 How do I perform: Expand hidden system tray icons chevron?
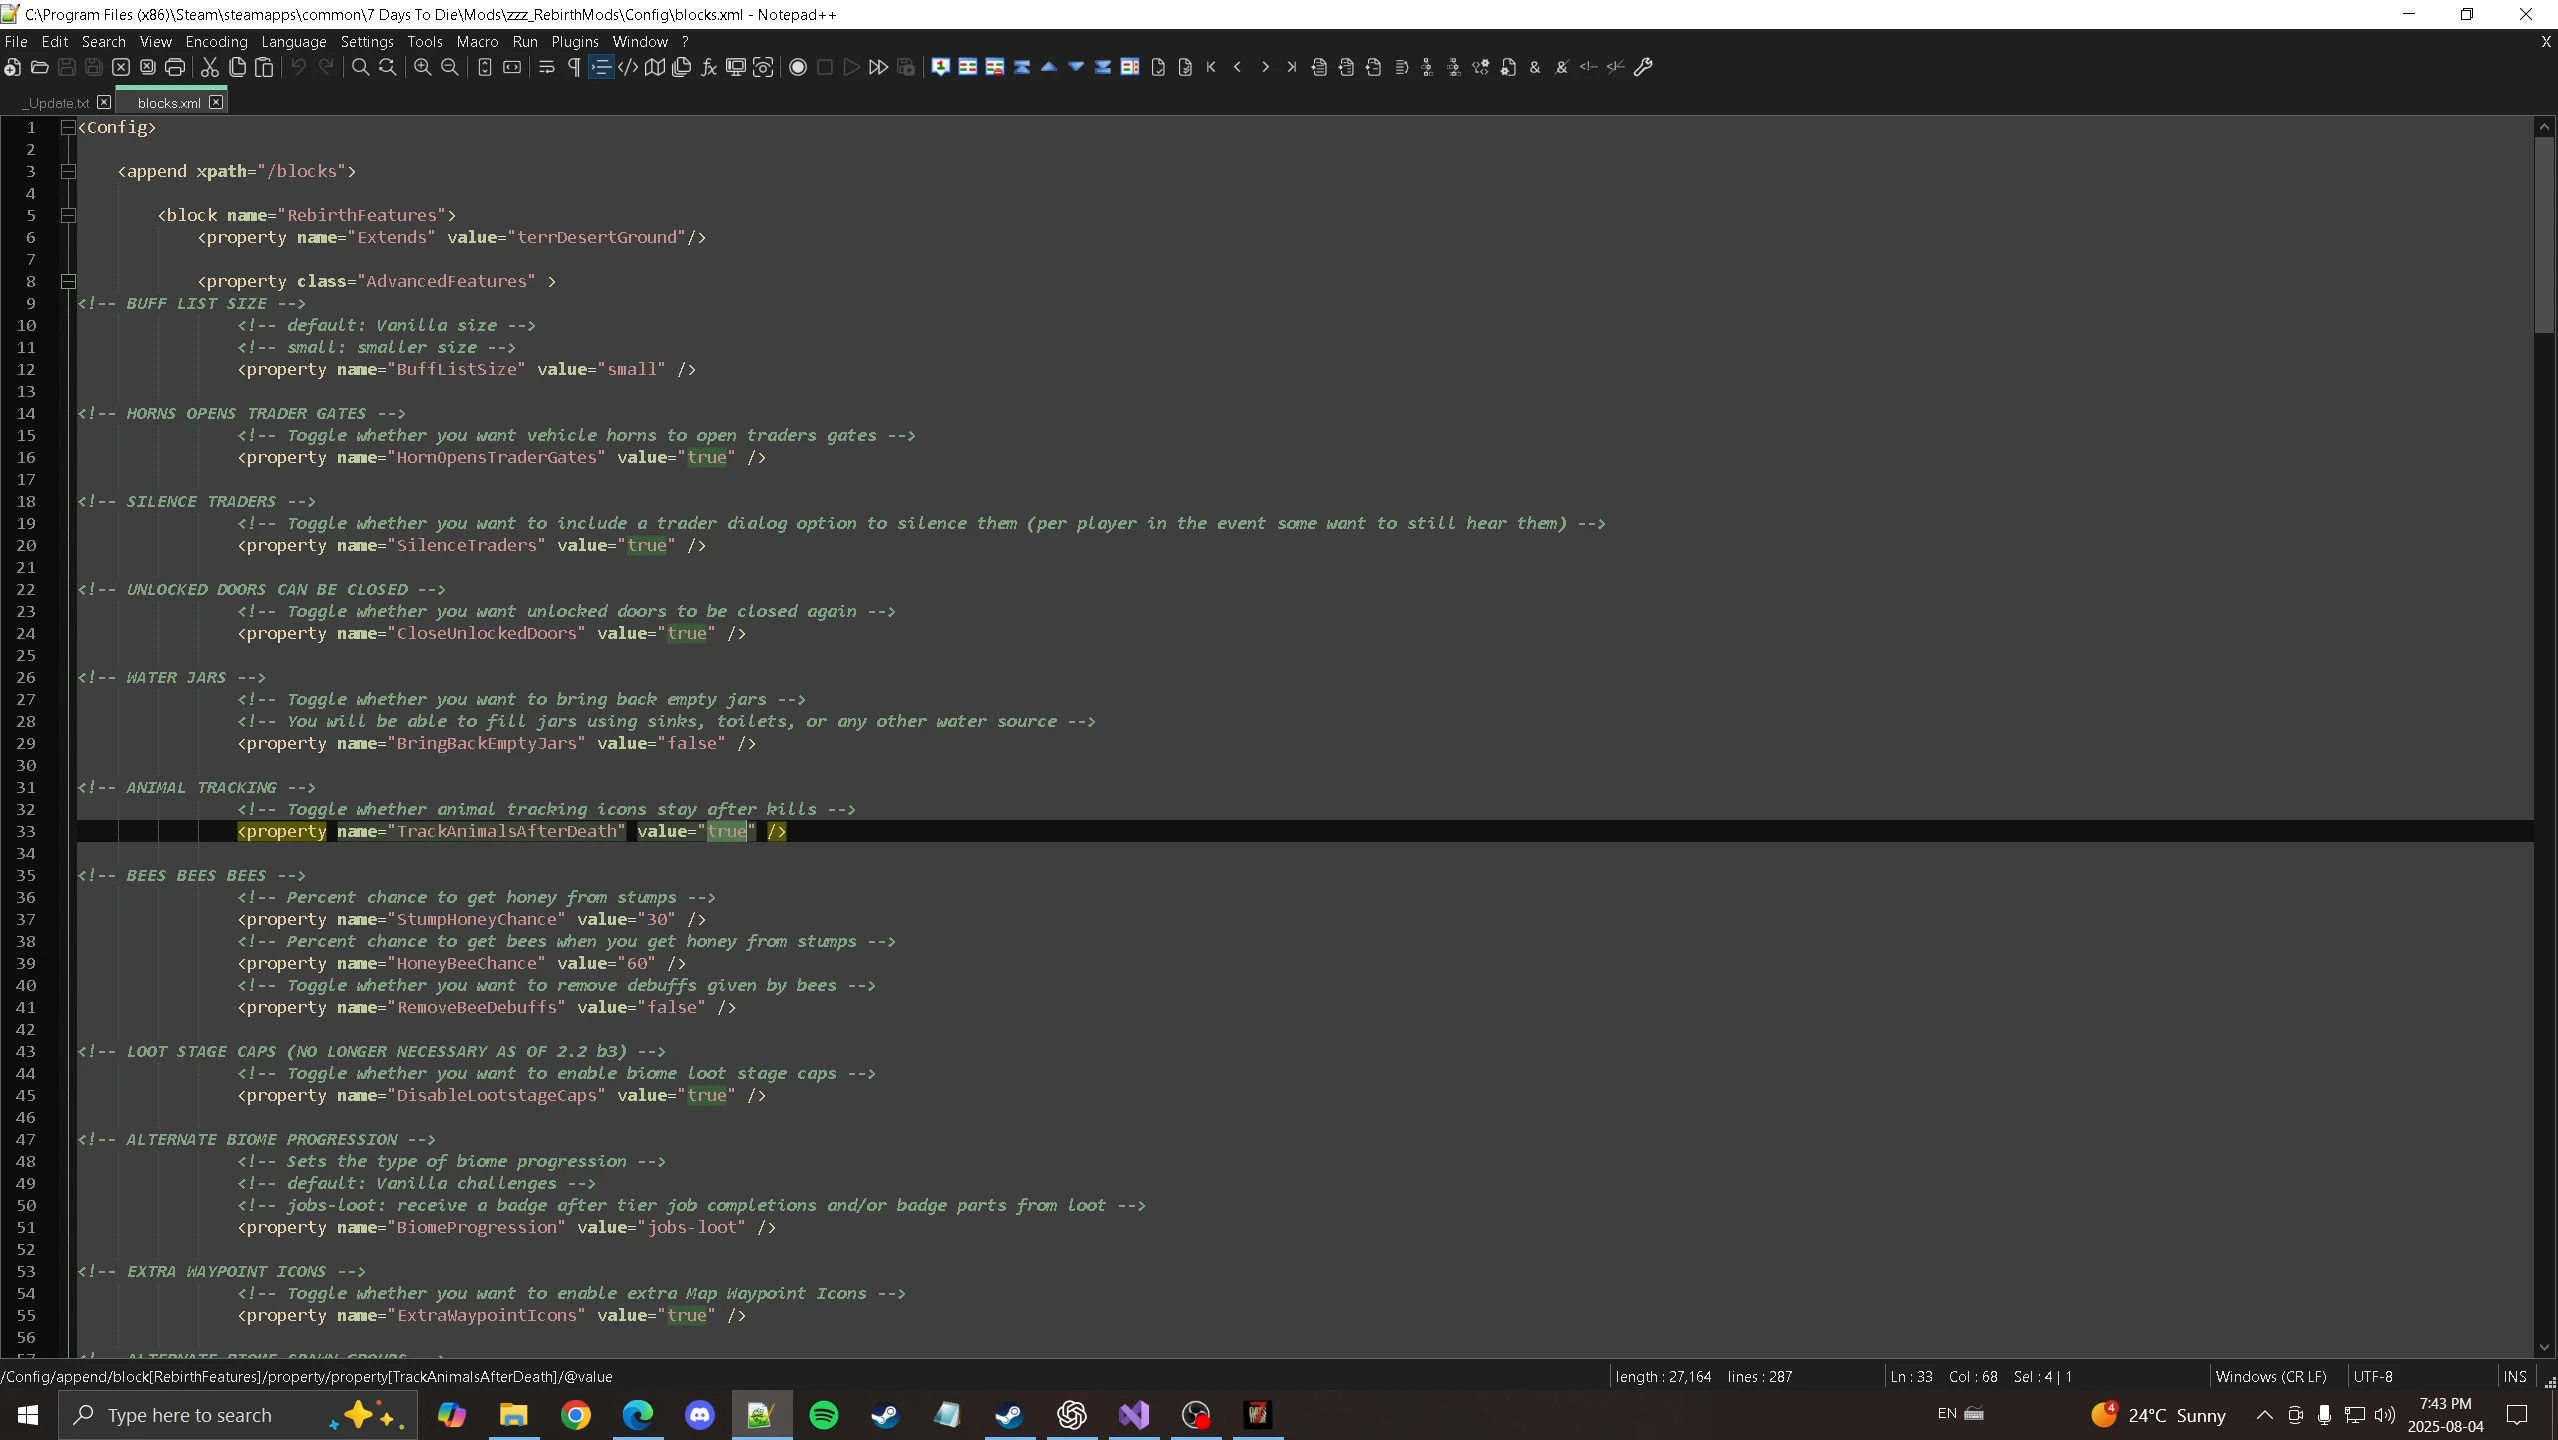coord(2265,1415)
